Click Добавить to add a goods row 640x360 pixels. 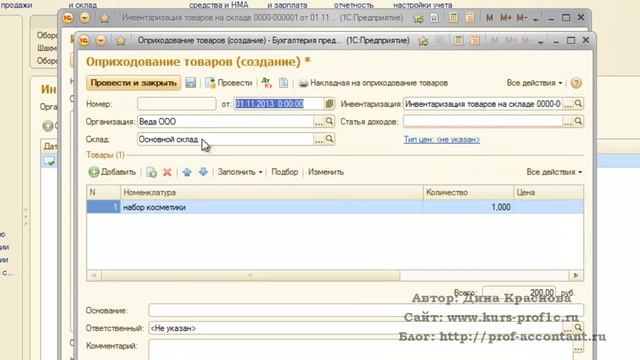[x=112, y=172]
